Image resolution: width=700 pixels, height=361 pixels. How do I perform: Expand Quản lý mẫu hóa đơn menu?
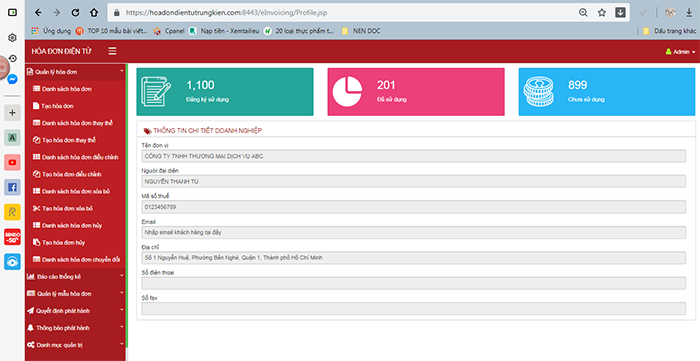(75, 294)
